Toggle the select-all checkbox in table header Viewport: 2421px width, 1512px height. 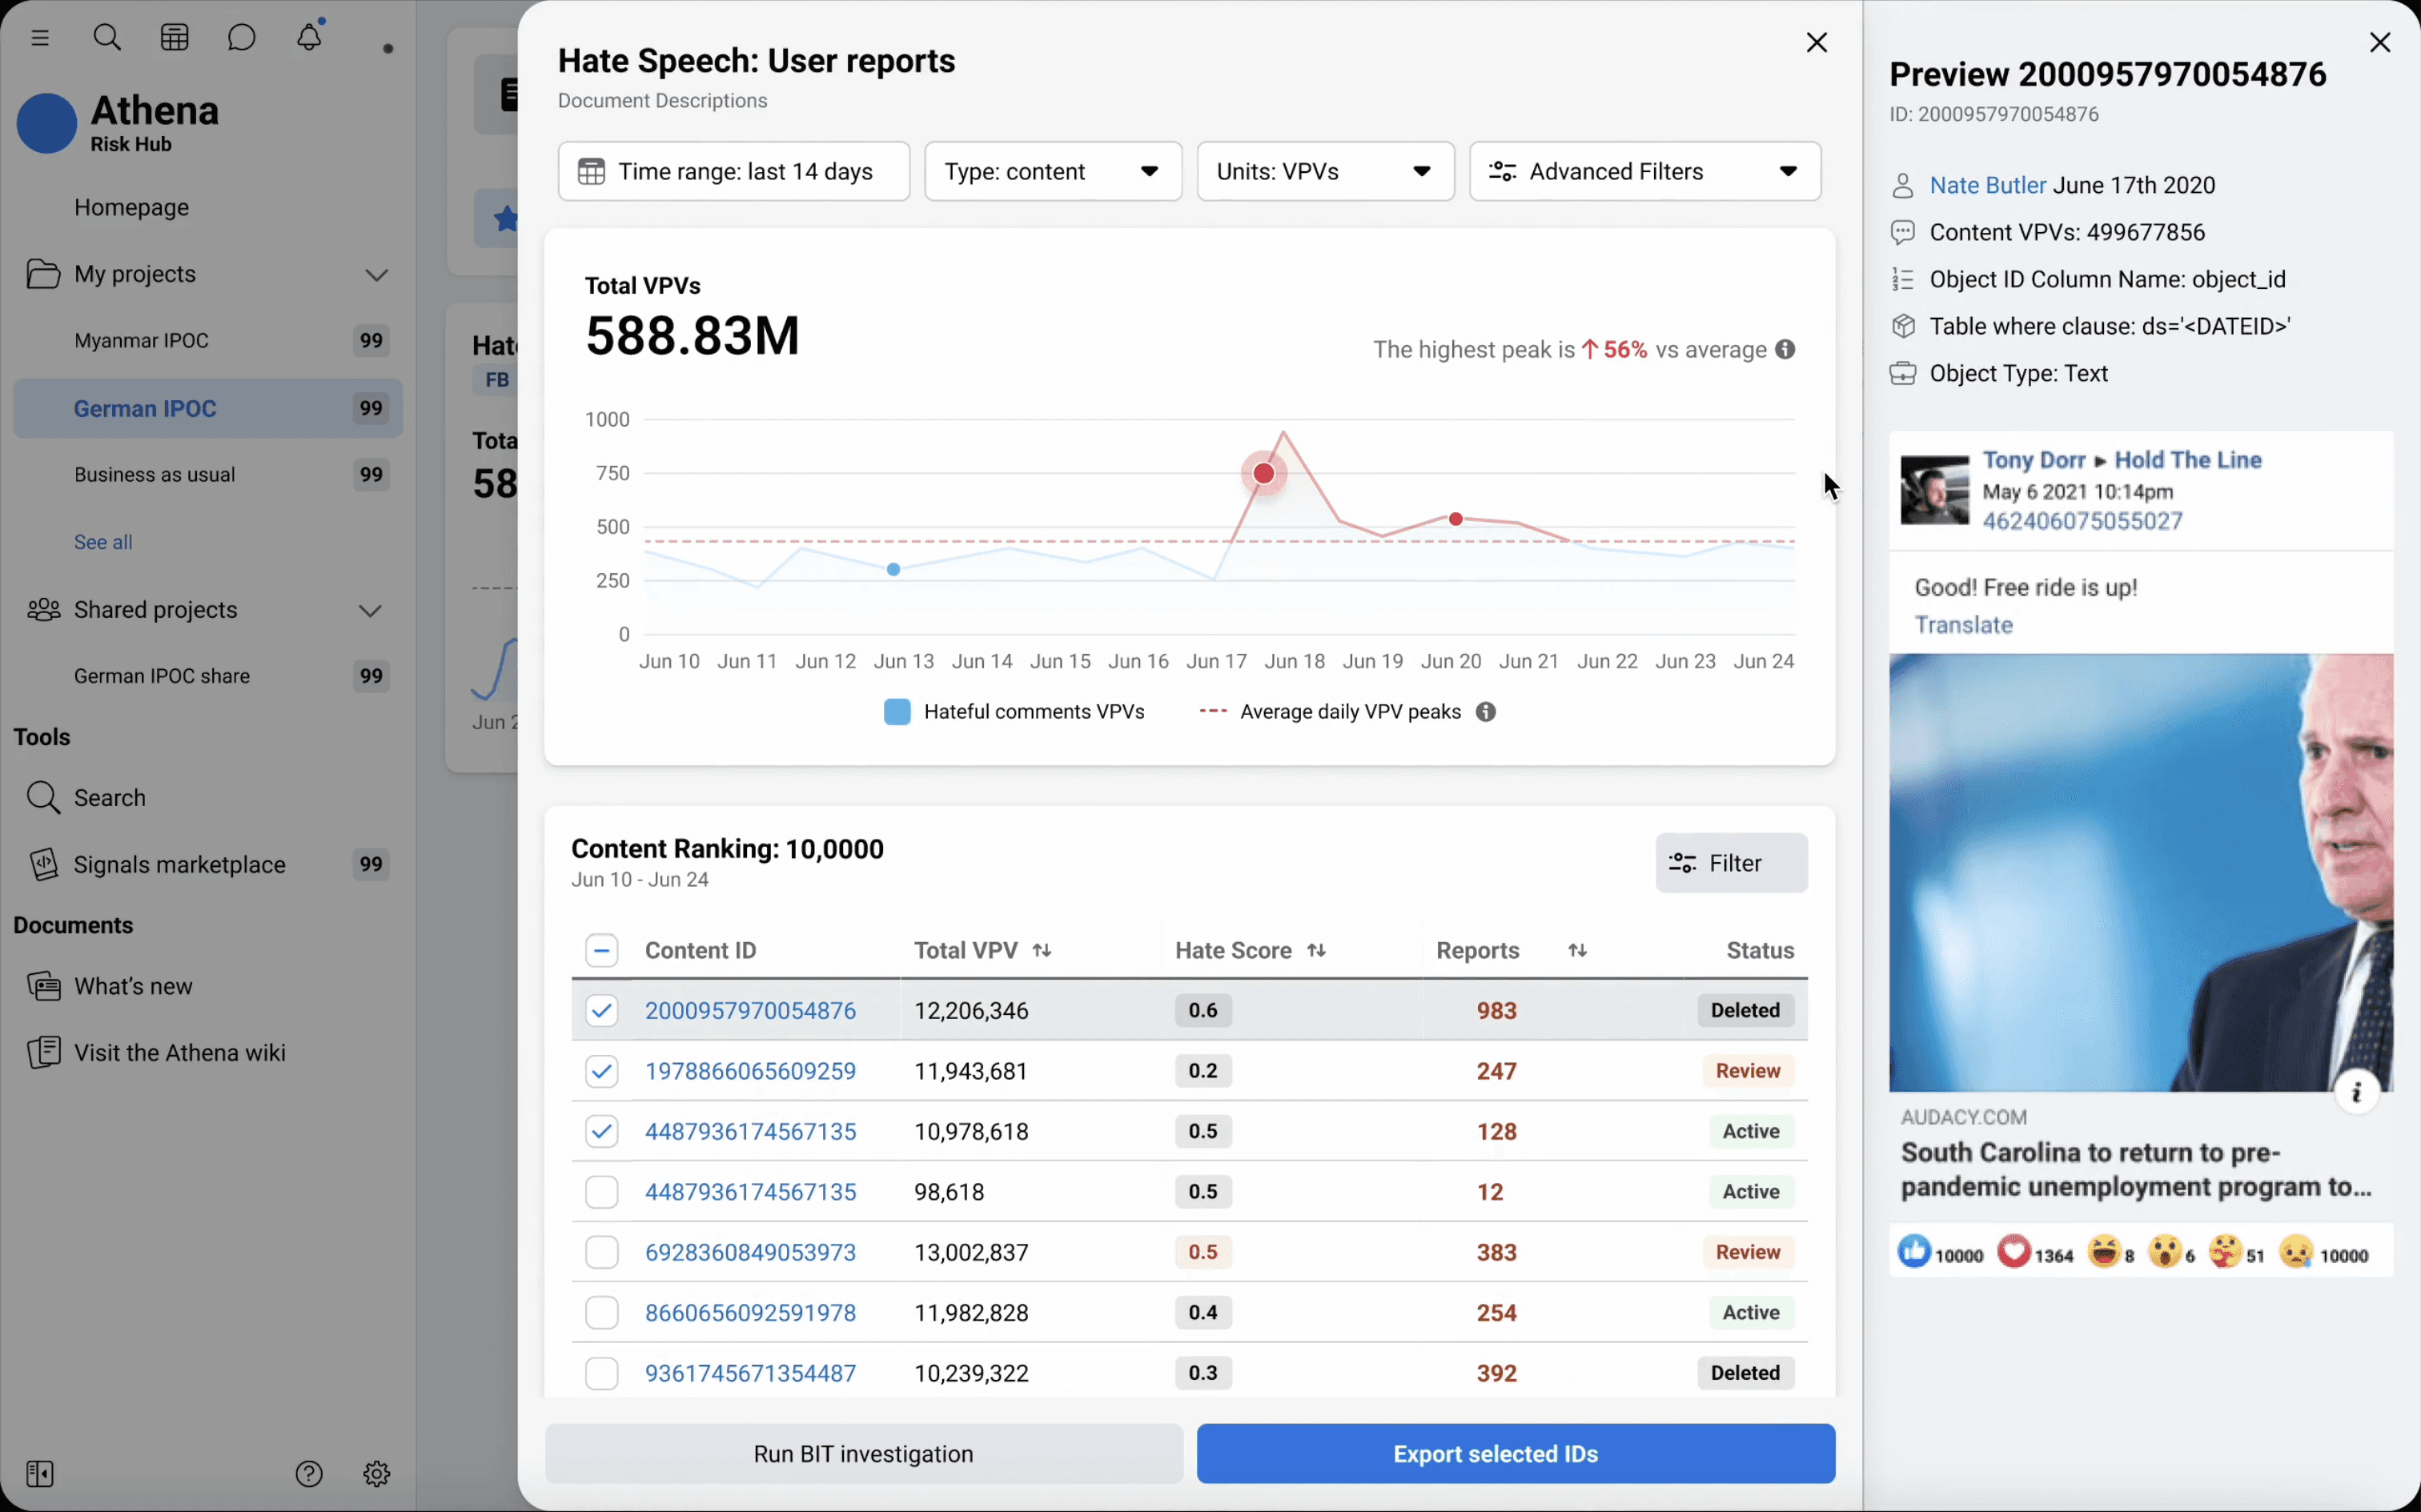pyautogui.click(x=601, y=950)
